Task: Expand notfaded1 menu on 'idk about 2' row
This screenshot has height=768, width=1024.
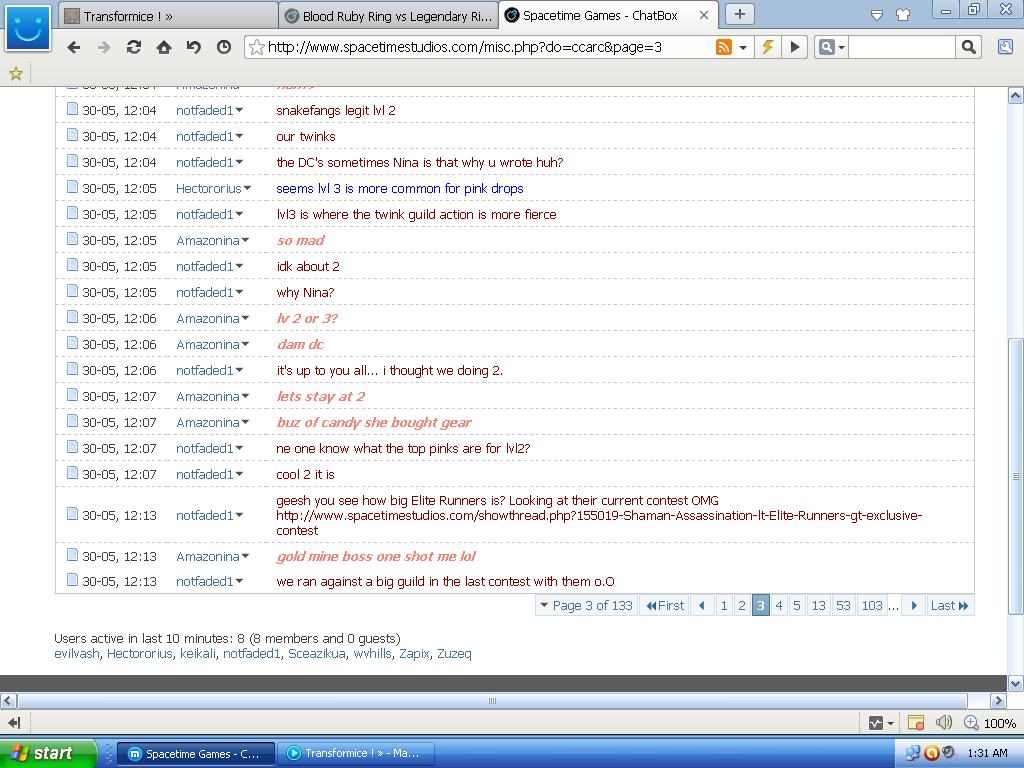Action: tap(240, 266)
